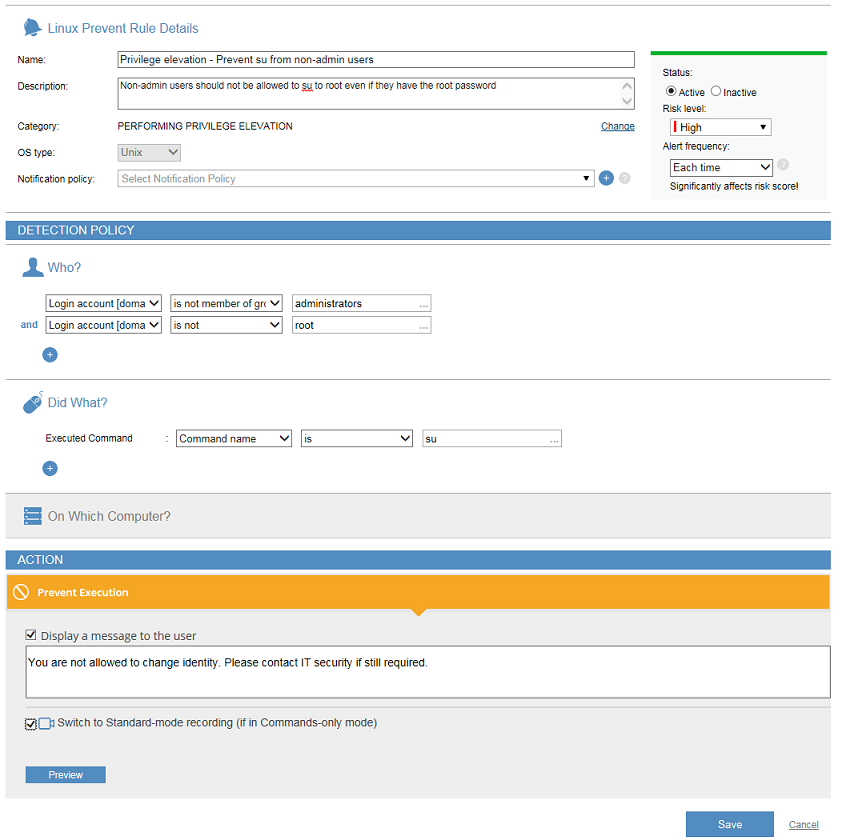Click the Save button
Image resolution: width=846 pixels, height=840 pixels.
coord(729,824)
